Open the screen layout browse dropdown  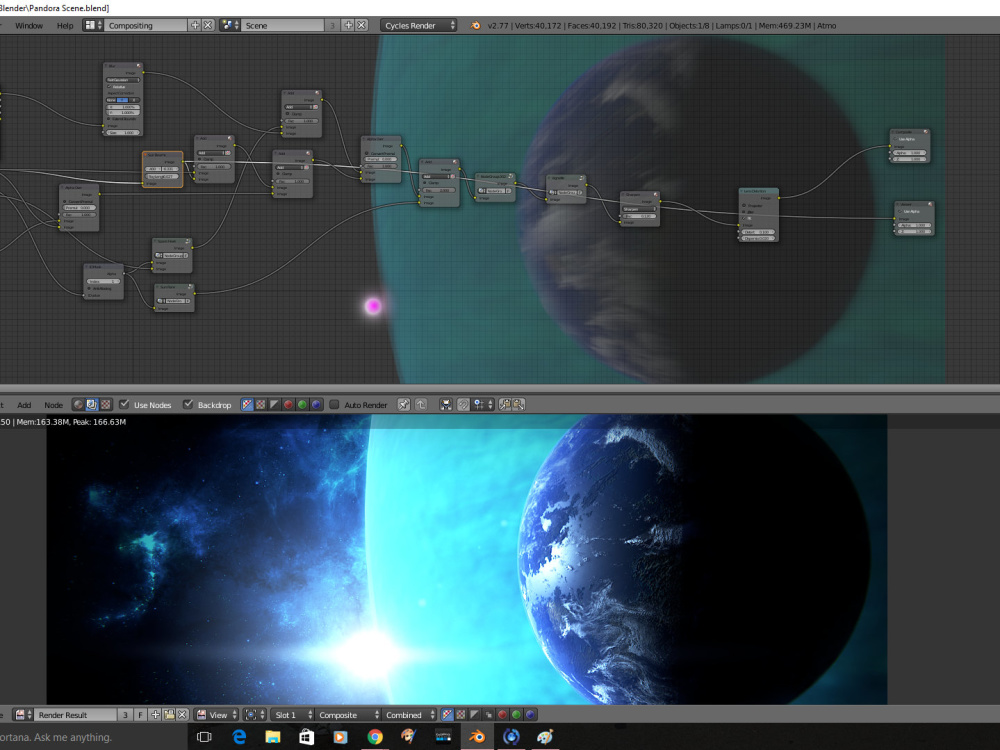(93, 26)
